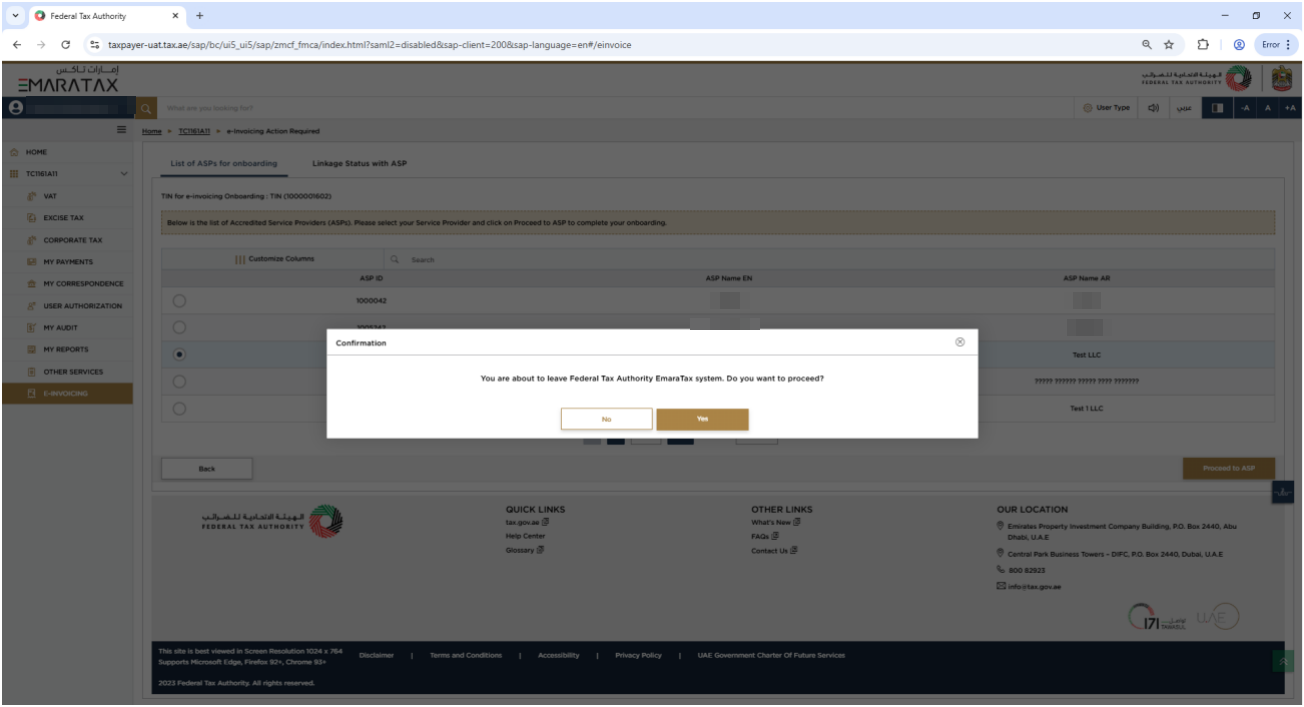Select radio button for the ????? row
Image resolution: width=1304 pixels, height=707 pixels.
click(180, 381)
